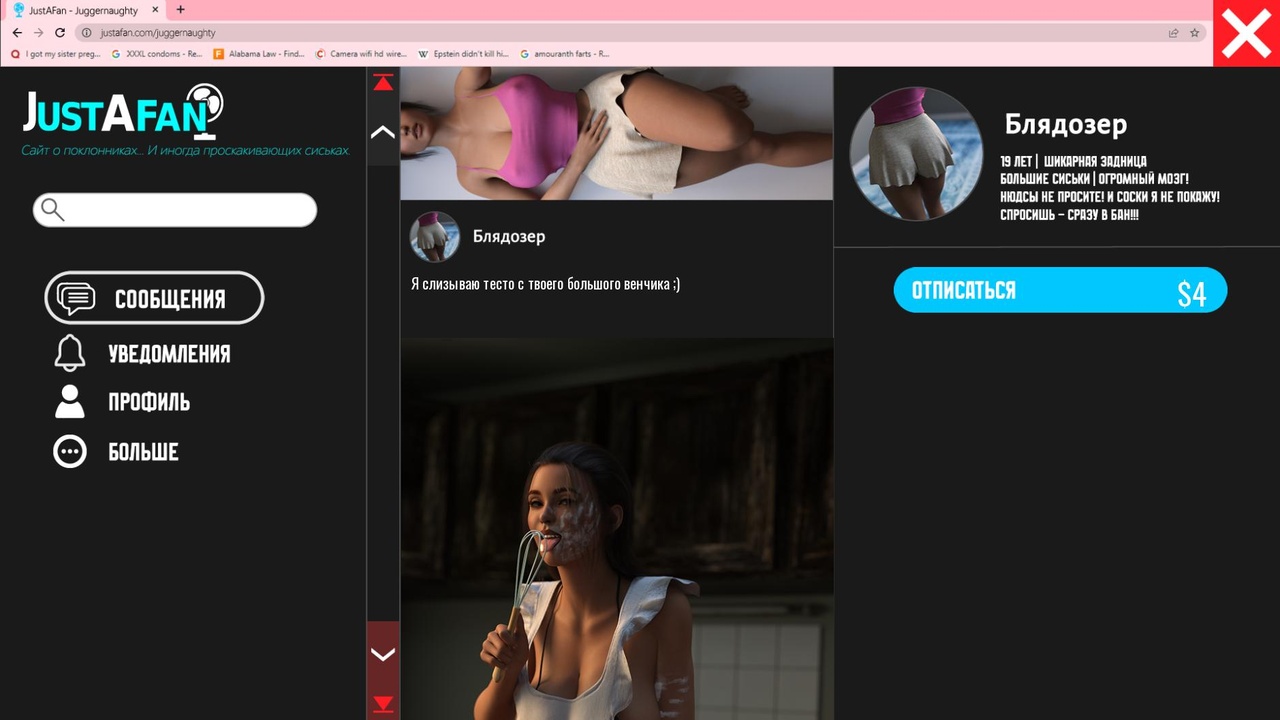
Task: Click the white chevron up in the feed scrollbar
Action: 383,131
